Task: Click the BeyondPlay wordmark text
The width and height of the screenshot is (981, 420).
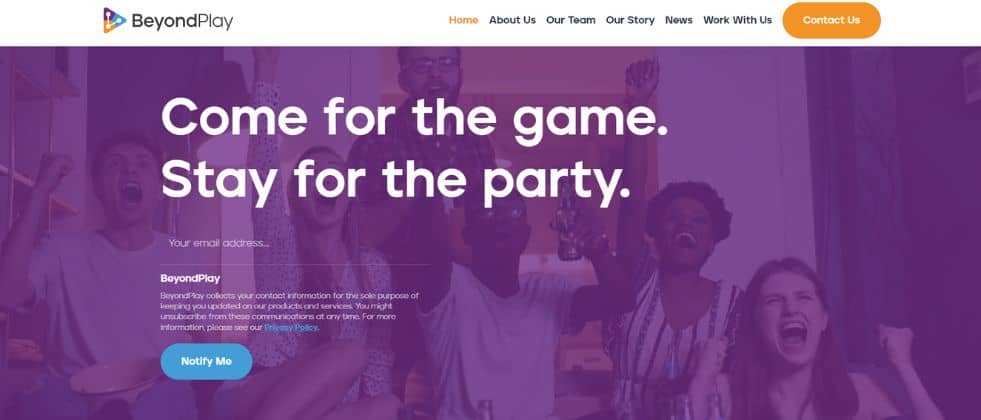Action: [182, 21]
